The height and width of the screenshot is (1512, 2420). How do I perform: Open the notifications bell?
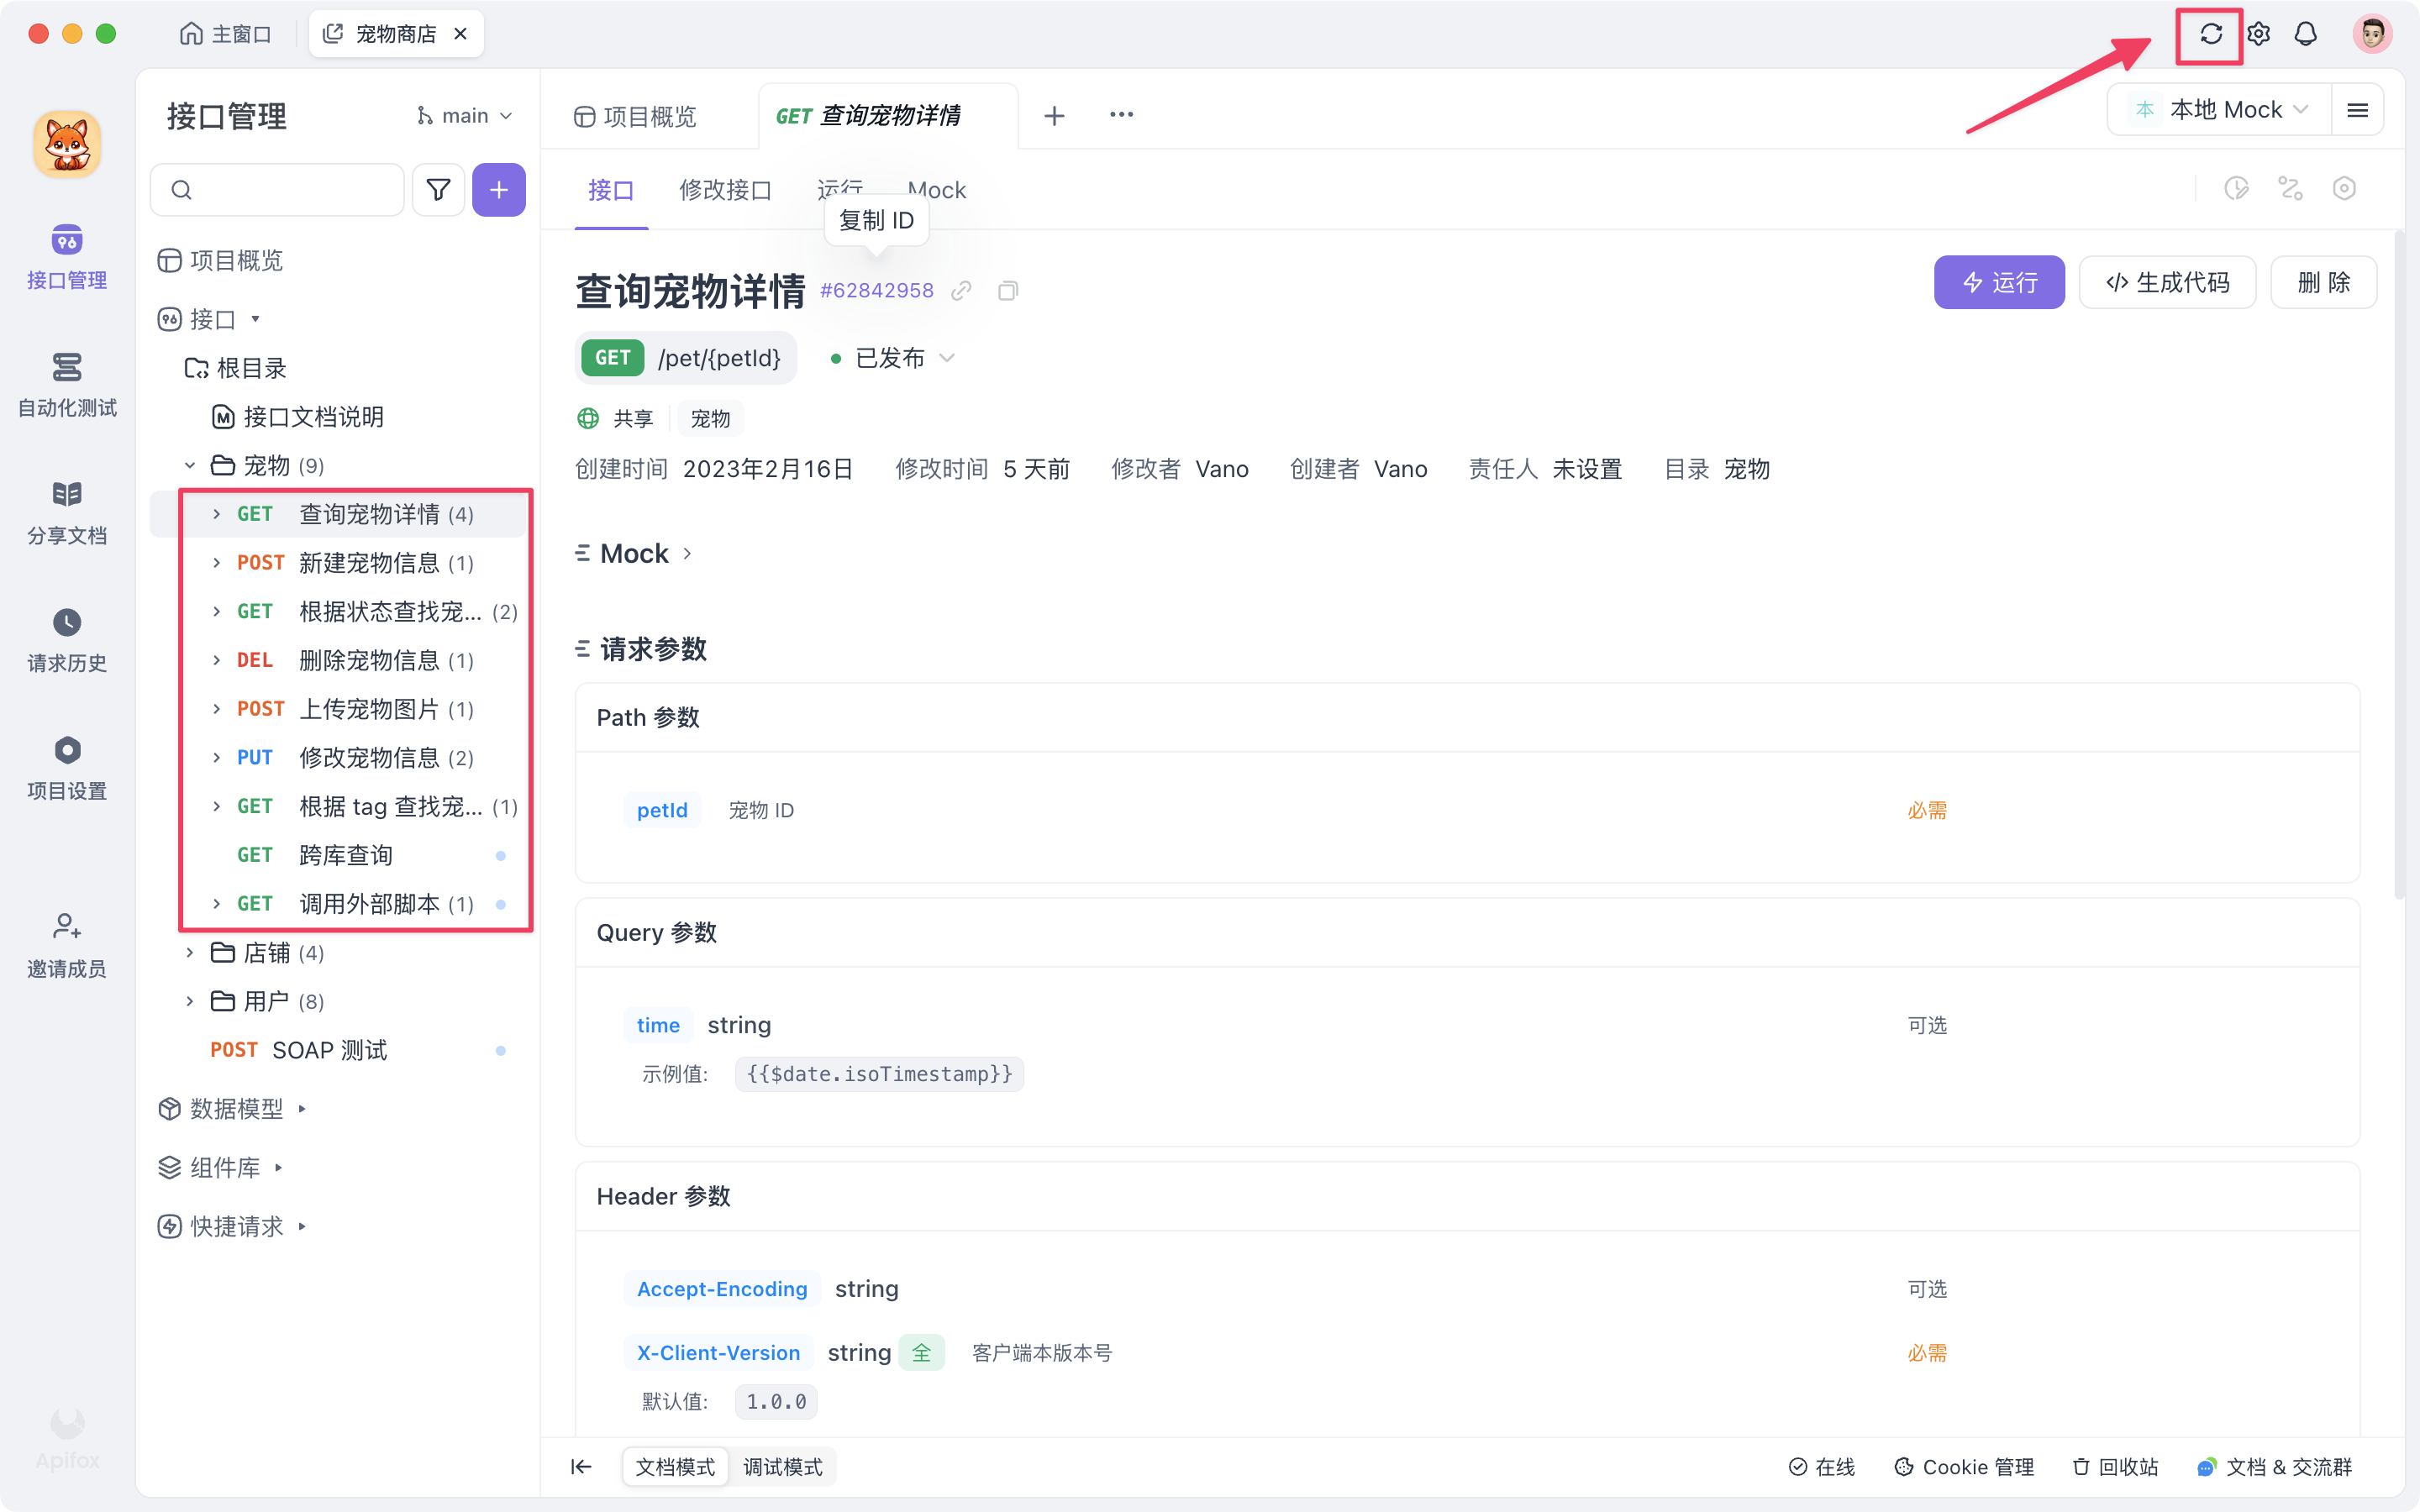point(2306,33)
